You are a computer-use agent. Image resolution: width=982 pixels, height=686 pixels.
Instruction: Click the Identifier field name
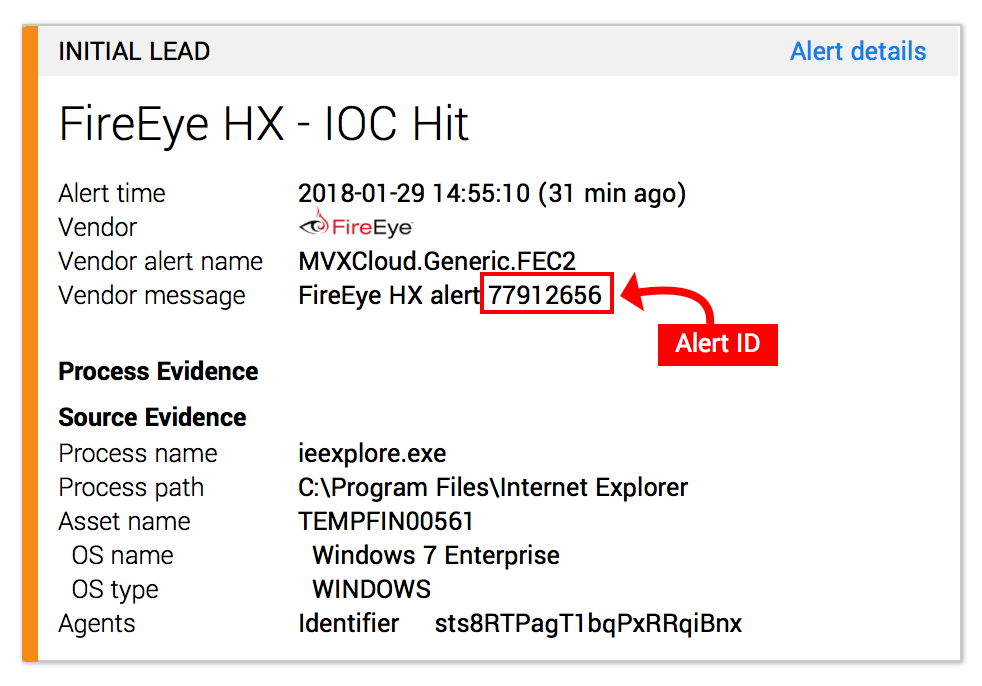click(x=349, y=623)
